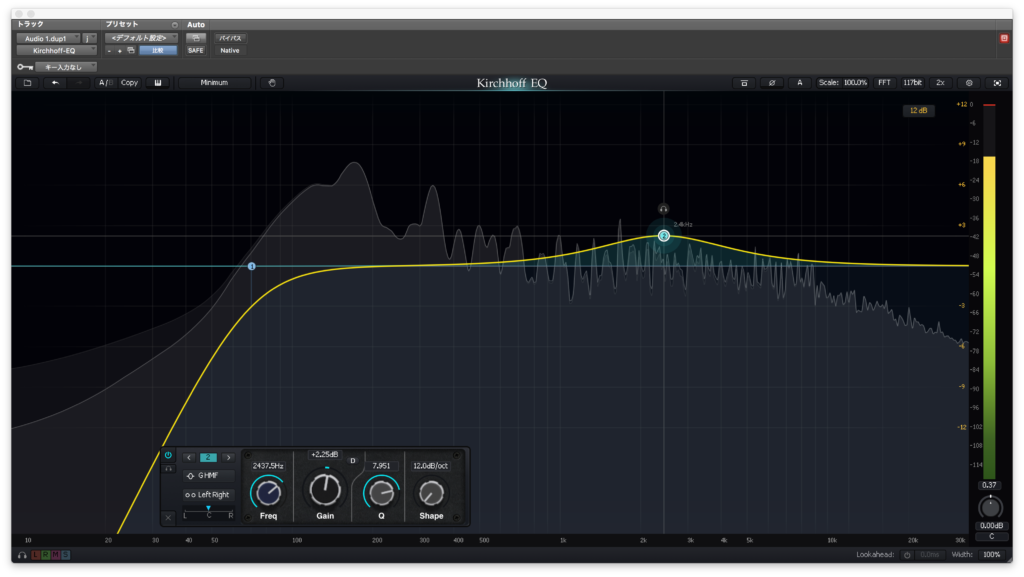
Task: Click the Q knob
Action: [x=381, y=492]
